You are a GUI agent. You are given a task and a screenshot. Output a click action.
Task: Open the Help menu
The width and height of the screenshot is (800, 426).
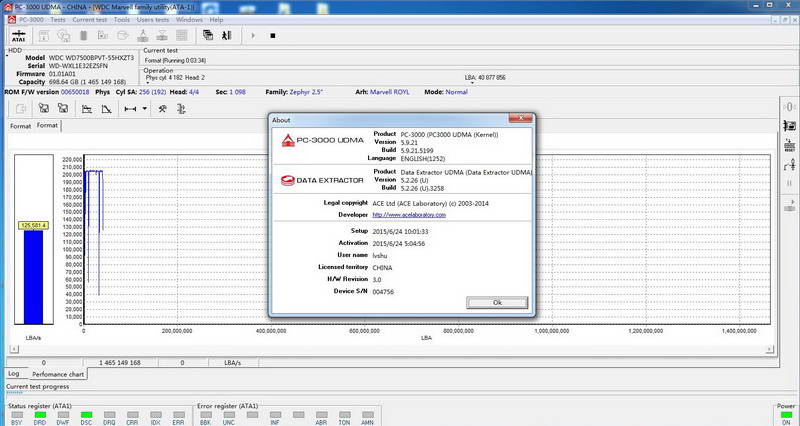click(x=216, y=19)
